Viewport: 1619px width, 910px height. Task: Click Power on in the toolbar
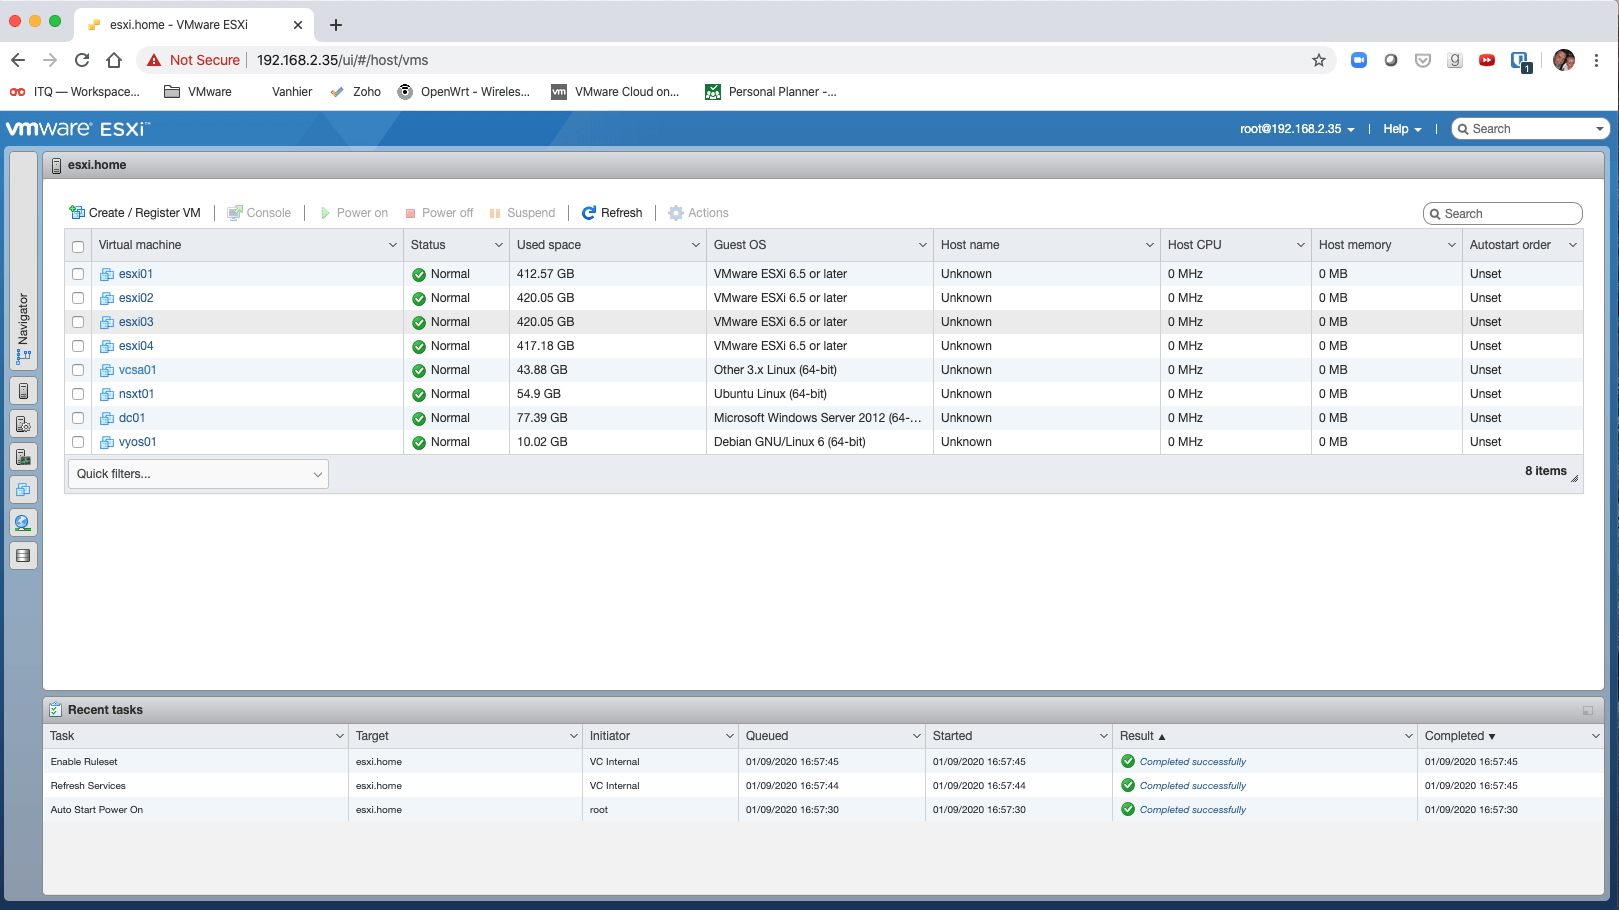354,213
